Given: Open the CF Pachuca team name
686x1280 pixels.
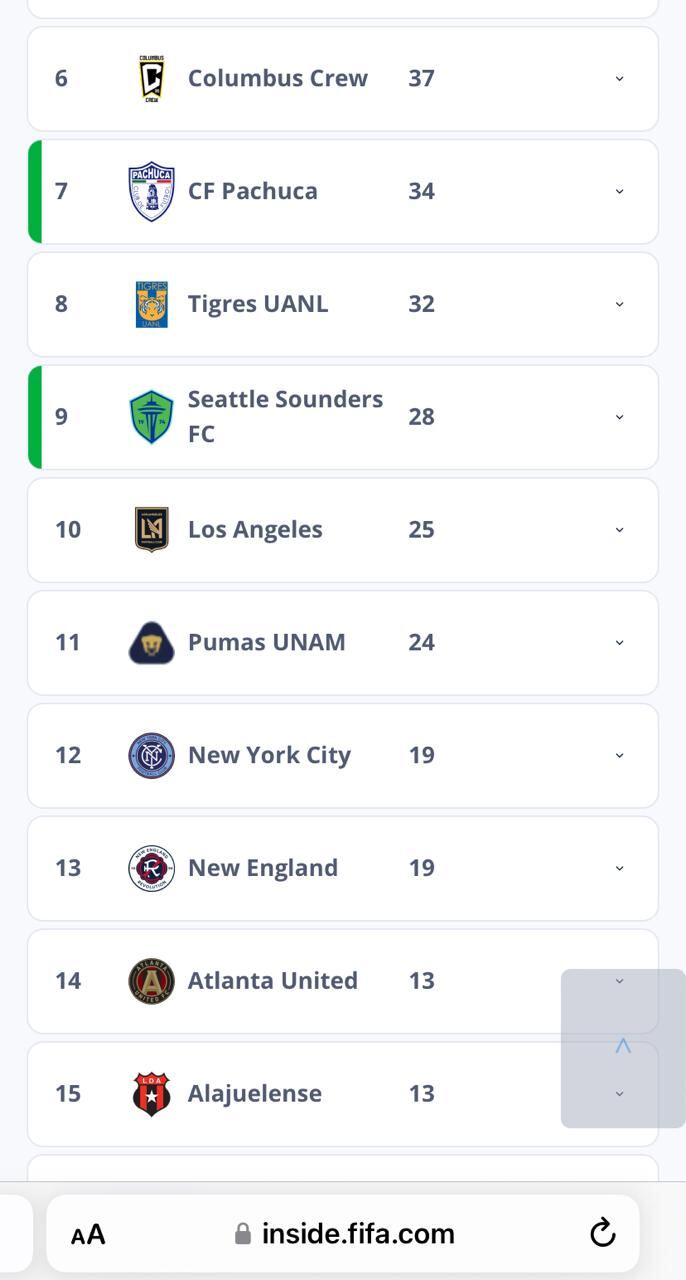Looking at the screenshot, I should (x=254, y=191).
